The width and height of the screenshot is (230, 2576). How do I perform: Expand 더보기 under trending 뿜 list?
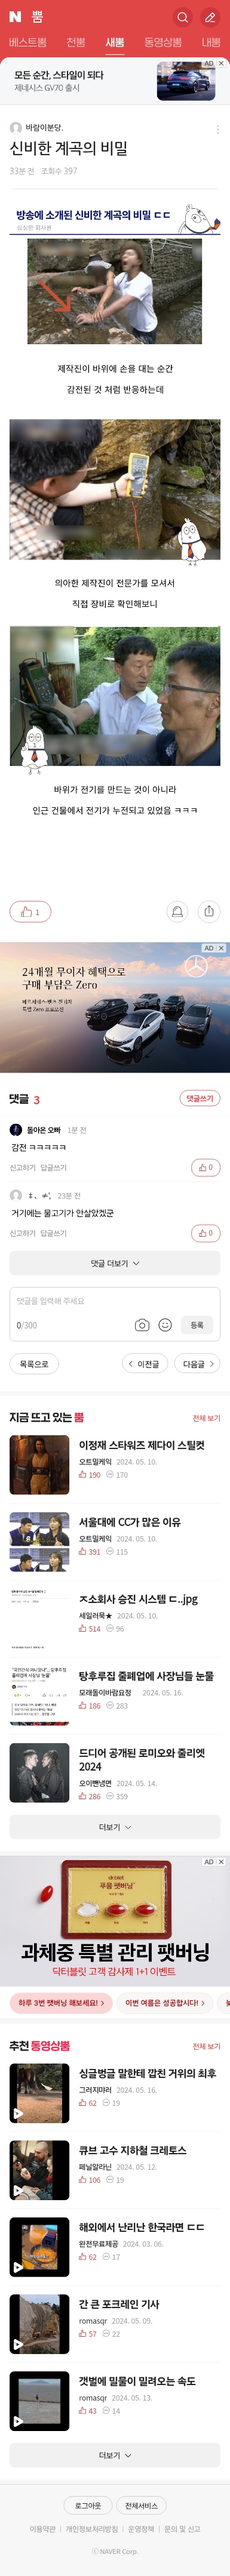[x=115, y=1827]
